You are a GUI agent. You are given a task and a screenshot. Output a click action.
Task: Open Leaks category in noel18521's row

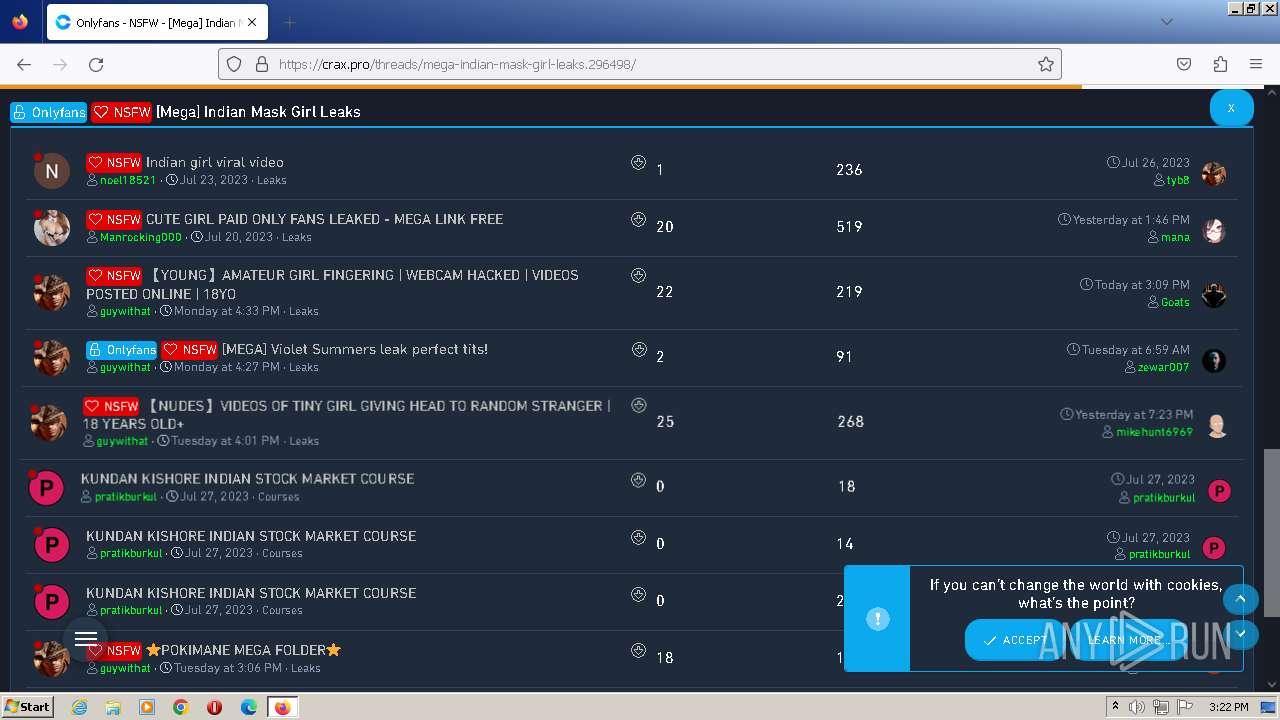click(272, 181)
